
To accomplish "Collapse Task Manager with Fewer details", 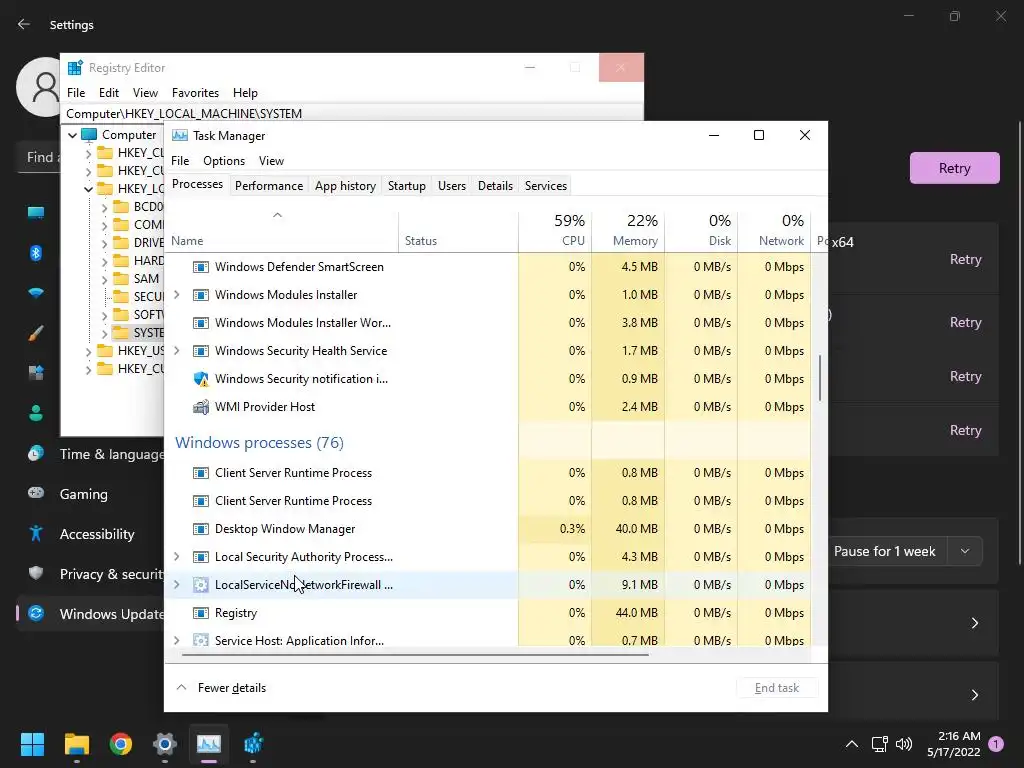I will coord(221,688).
